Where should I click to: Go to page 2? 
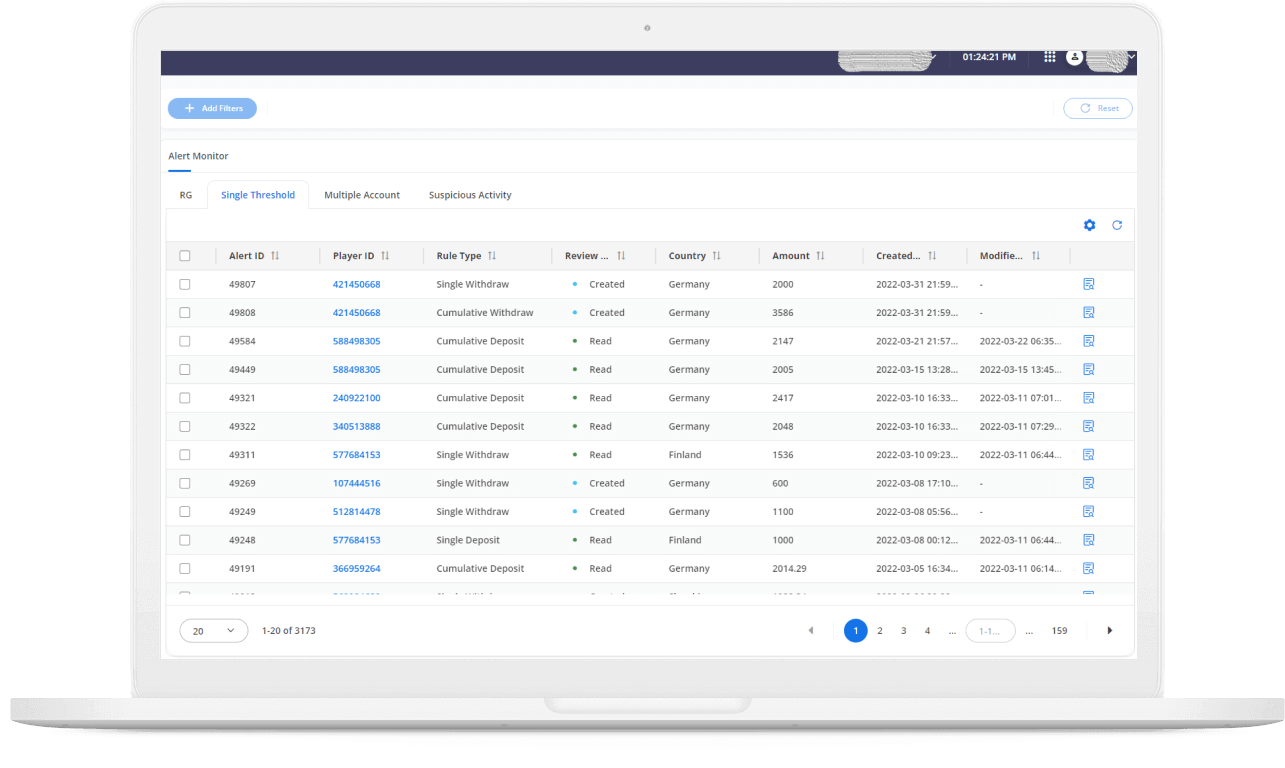[x=880, y=631]
